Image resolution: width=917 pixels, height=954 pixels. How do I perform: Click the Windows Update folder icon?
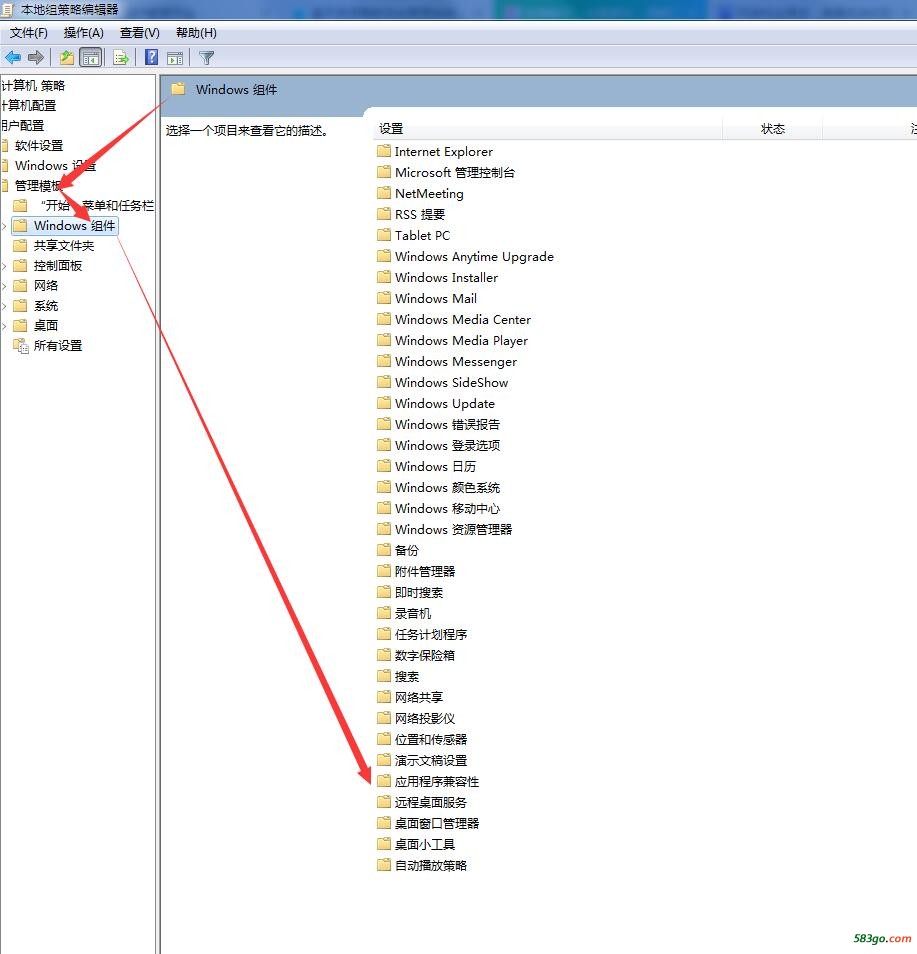pos(384,403)
